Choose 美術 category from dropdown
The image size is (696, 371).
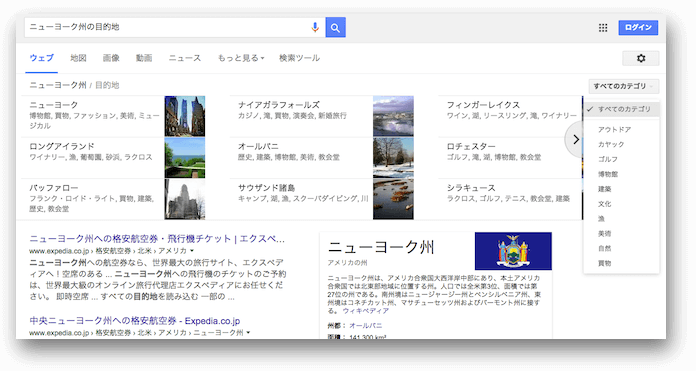(605, 233)
